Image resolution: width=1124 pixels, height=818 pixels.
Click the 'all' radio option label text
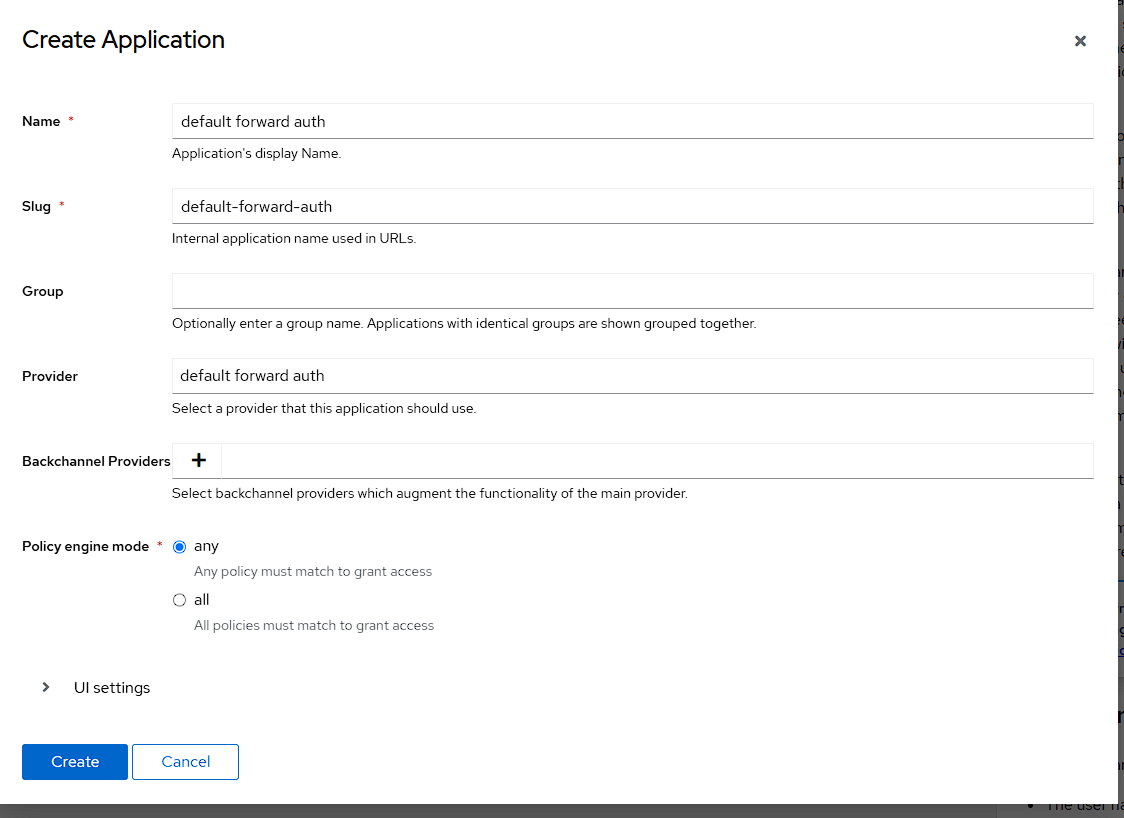tap(202, 600)
